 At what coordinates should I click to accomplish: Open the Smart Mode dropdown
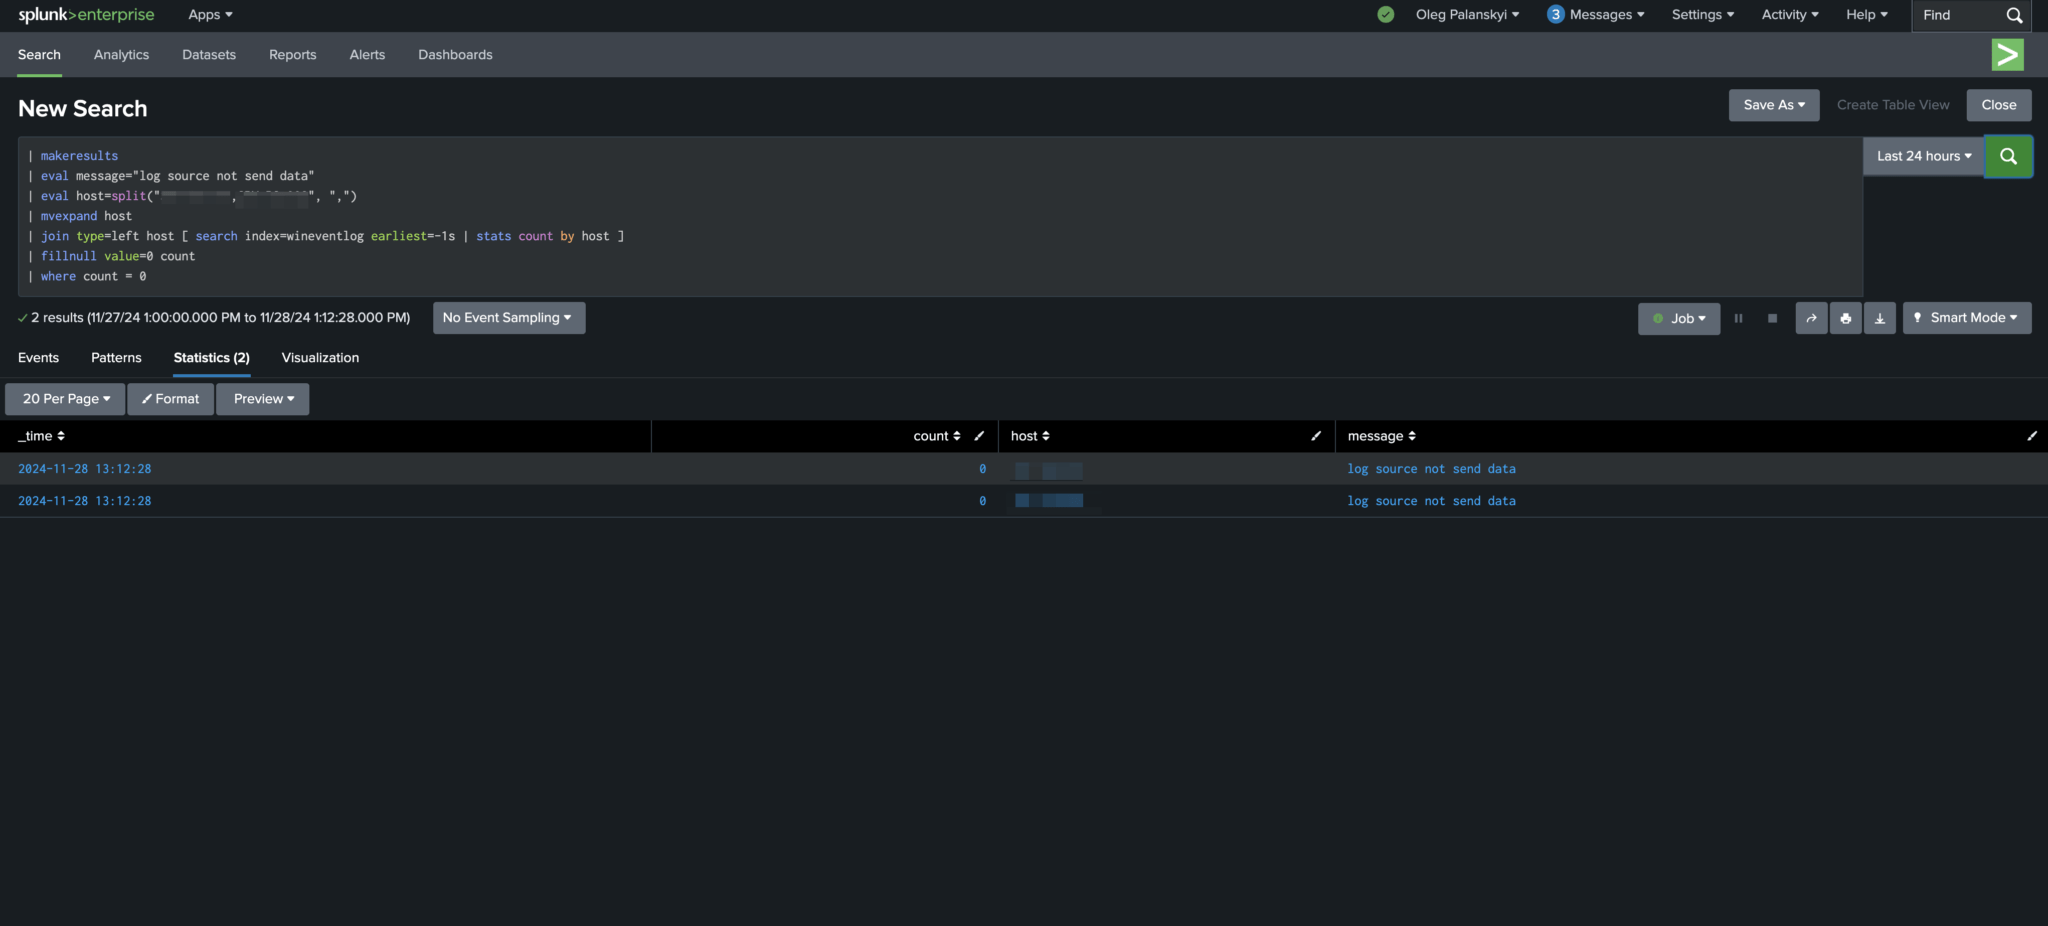tap(1966, 317)
